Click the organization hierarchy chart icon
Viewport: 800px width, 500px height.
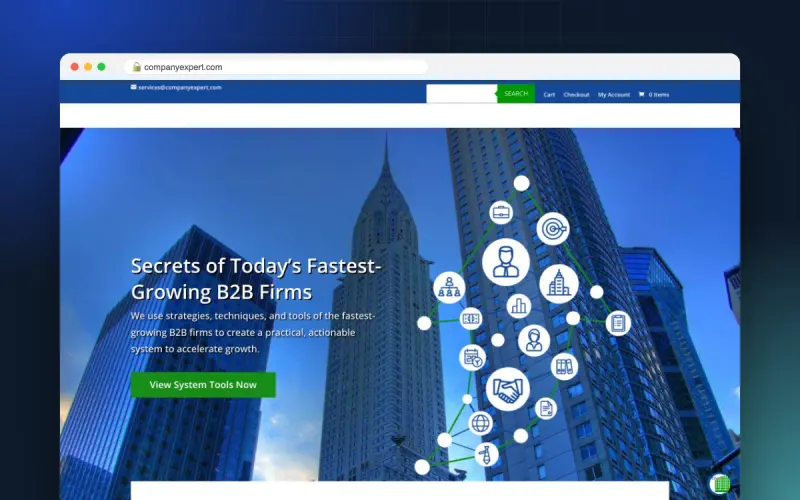(x=449, y=287)
